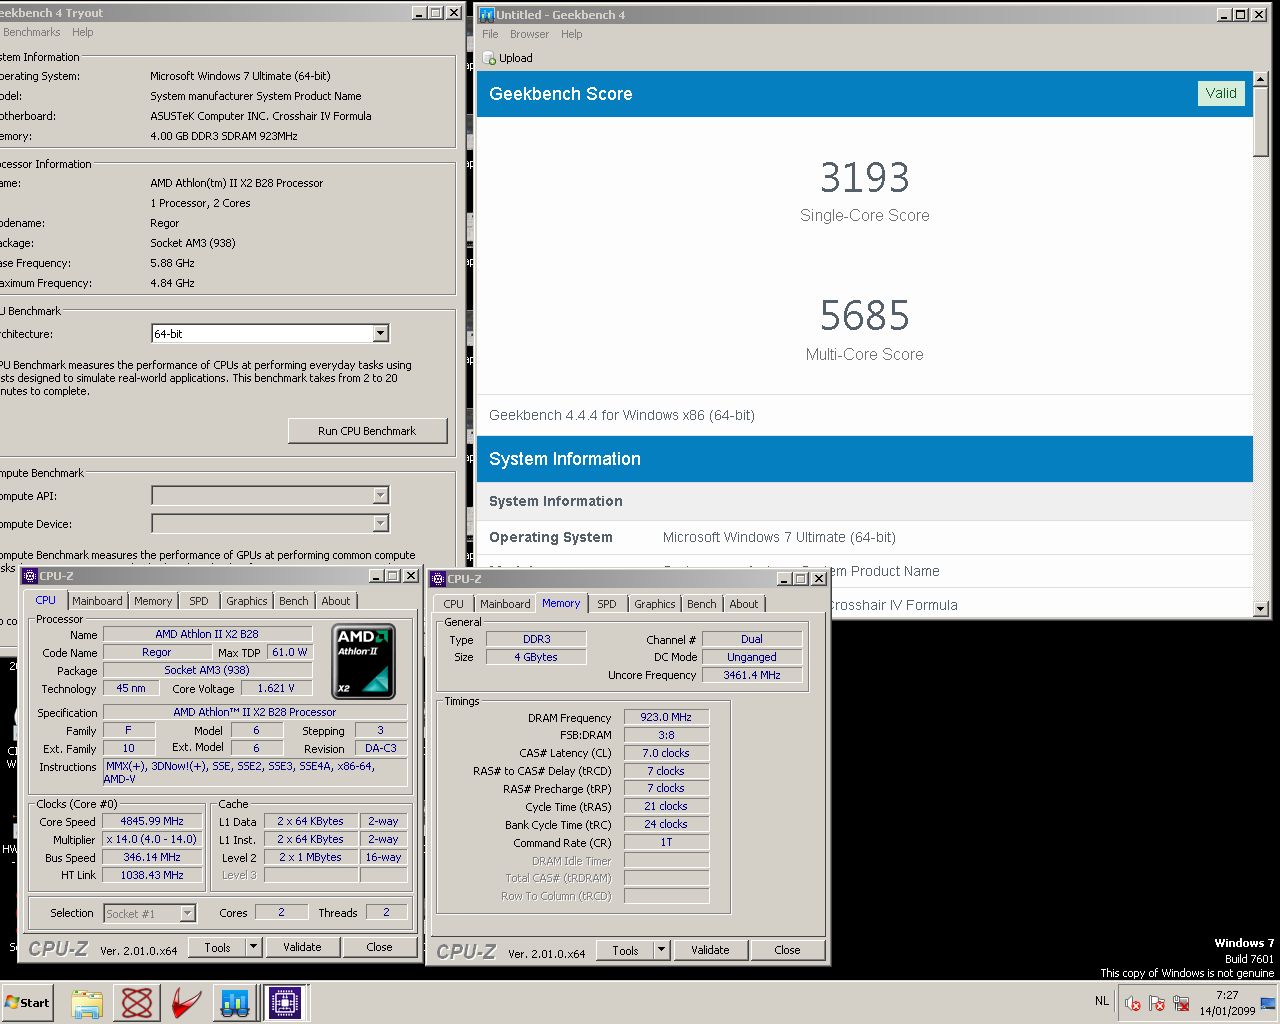Open File menu in Untitled Geekbench window

[490, 34]
